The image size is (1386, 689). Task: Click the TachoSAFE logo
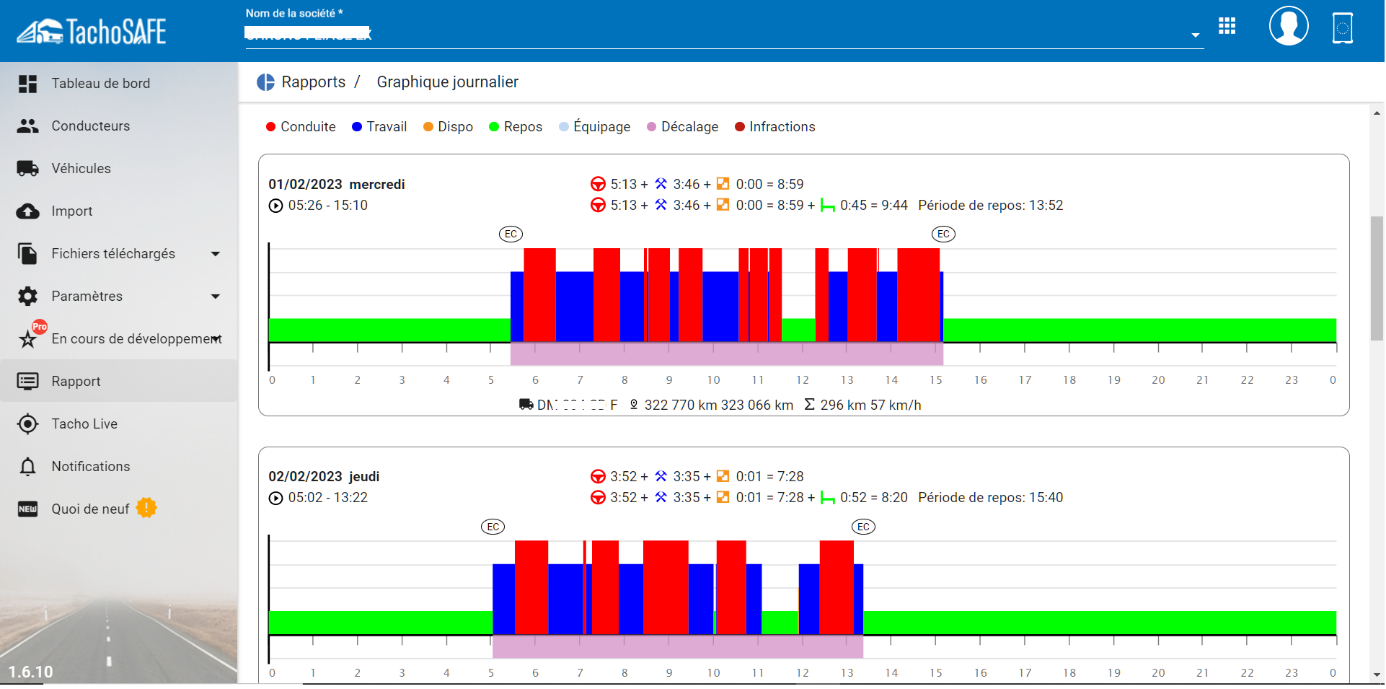pyautogui.click(x=92, y=31)
